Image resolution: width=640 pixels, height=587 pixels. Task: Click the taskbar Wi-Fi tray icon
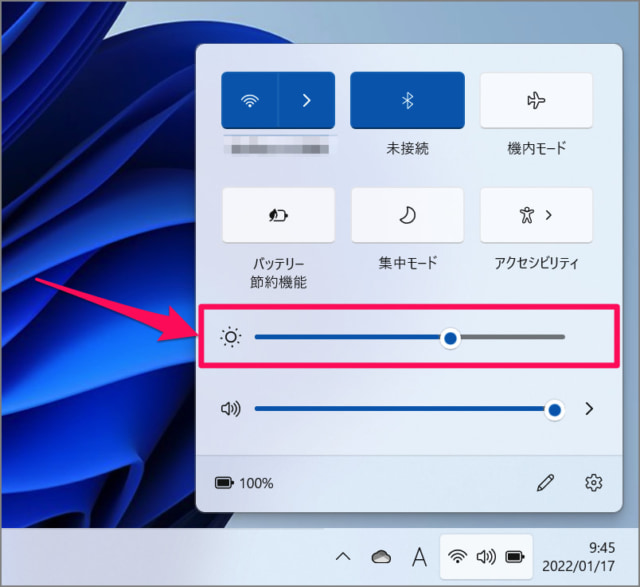click(x=458, y=556)
